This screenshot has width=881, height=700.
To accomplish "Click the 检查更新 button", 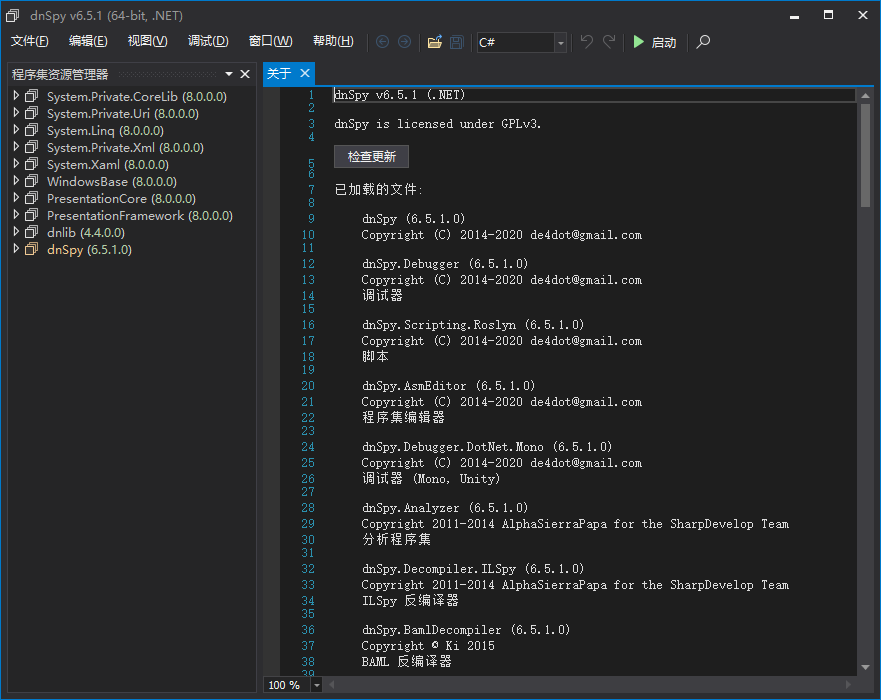I will coord(371,157).
